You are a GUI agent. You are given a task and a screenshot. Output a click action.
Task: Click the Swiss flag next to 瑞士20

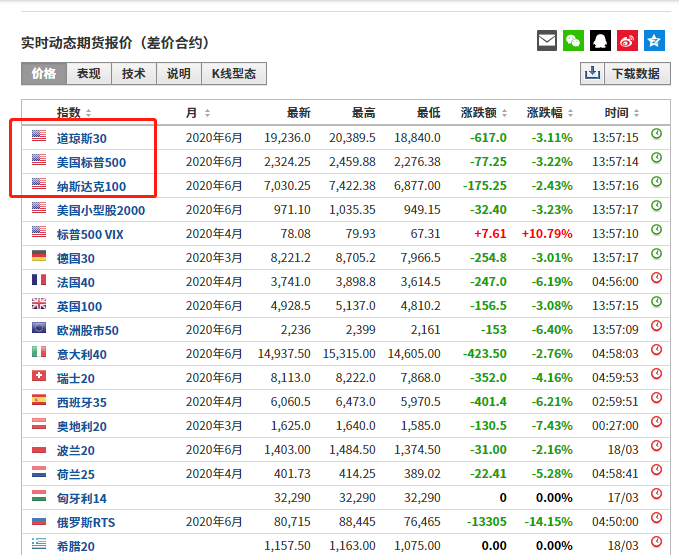coord(39,376)
